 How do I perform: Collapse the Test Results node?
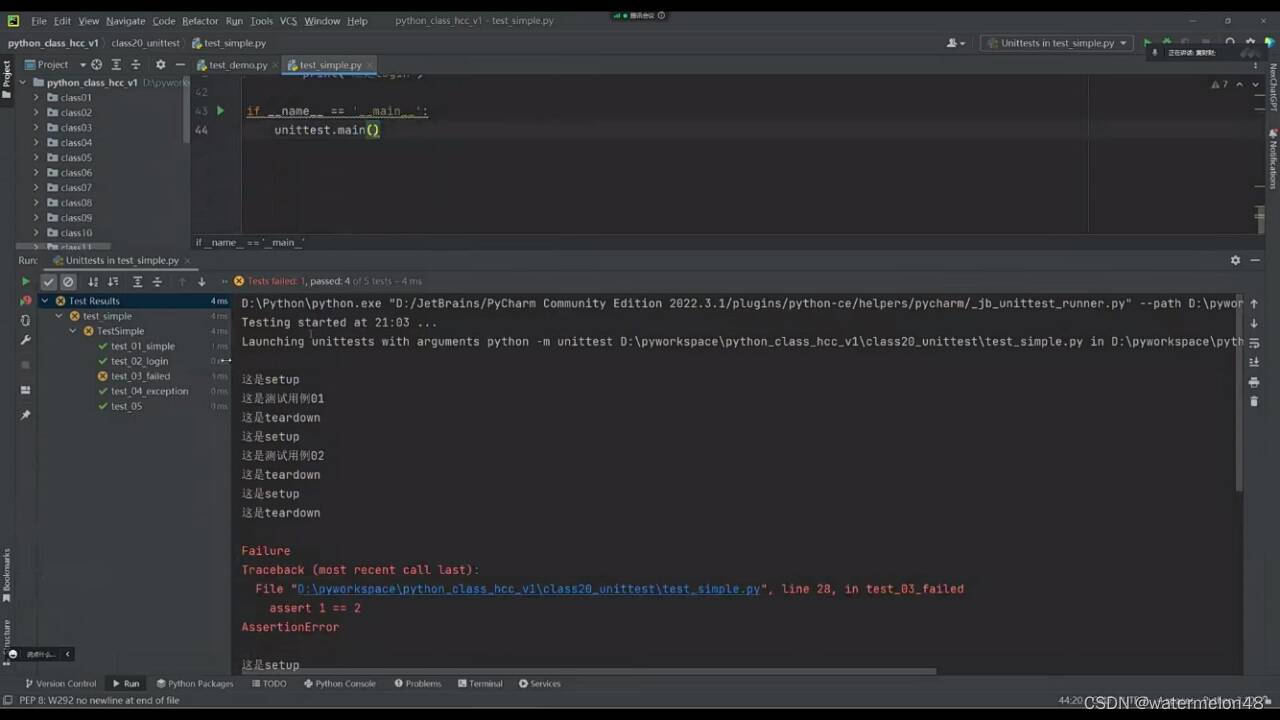point(45,301)
